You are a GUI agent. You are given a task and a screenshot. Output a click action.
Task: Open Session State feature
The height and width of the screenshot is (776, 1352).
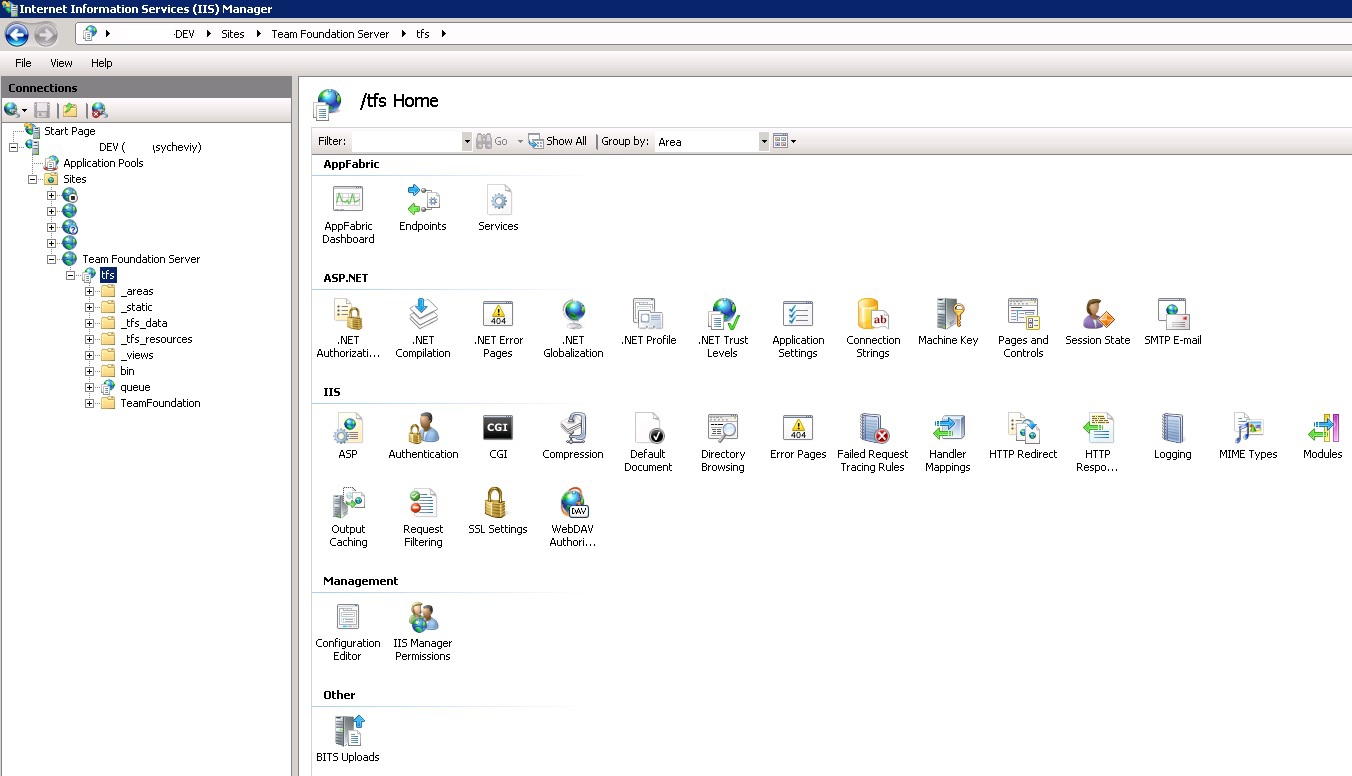pos(1098,322)
